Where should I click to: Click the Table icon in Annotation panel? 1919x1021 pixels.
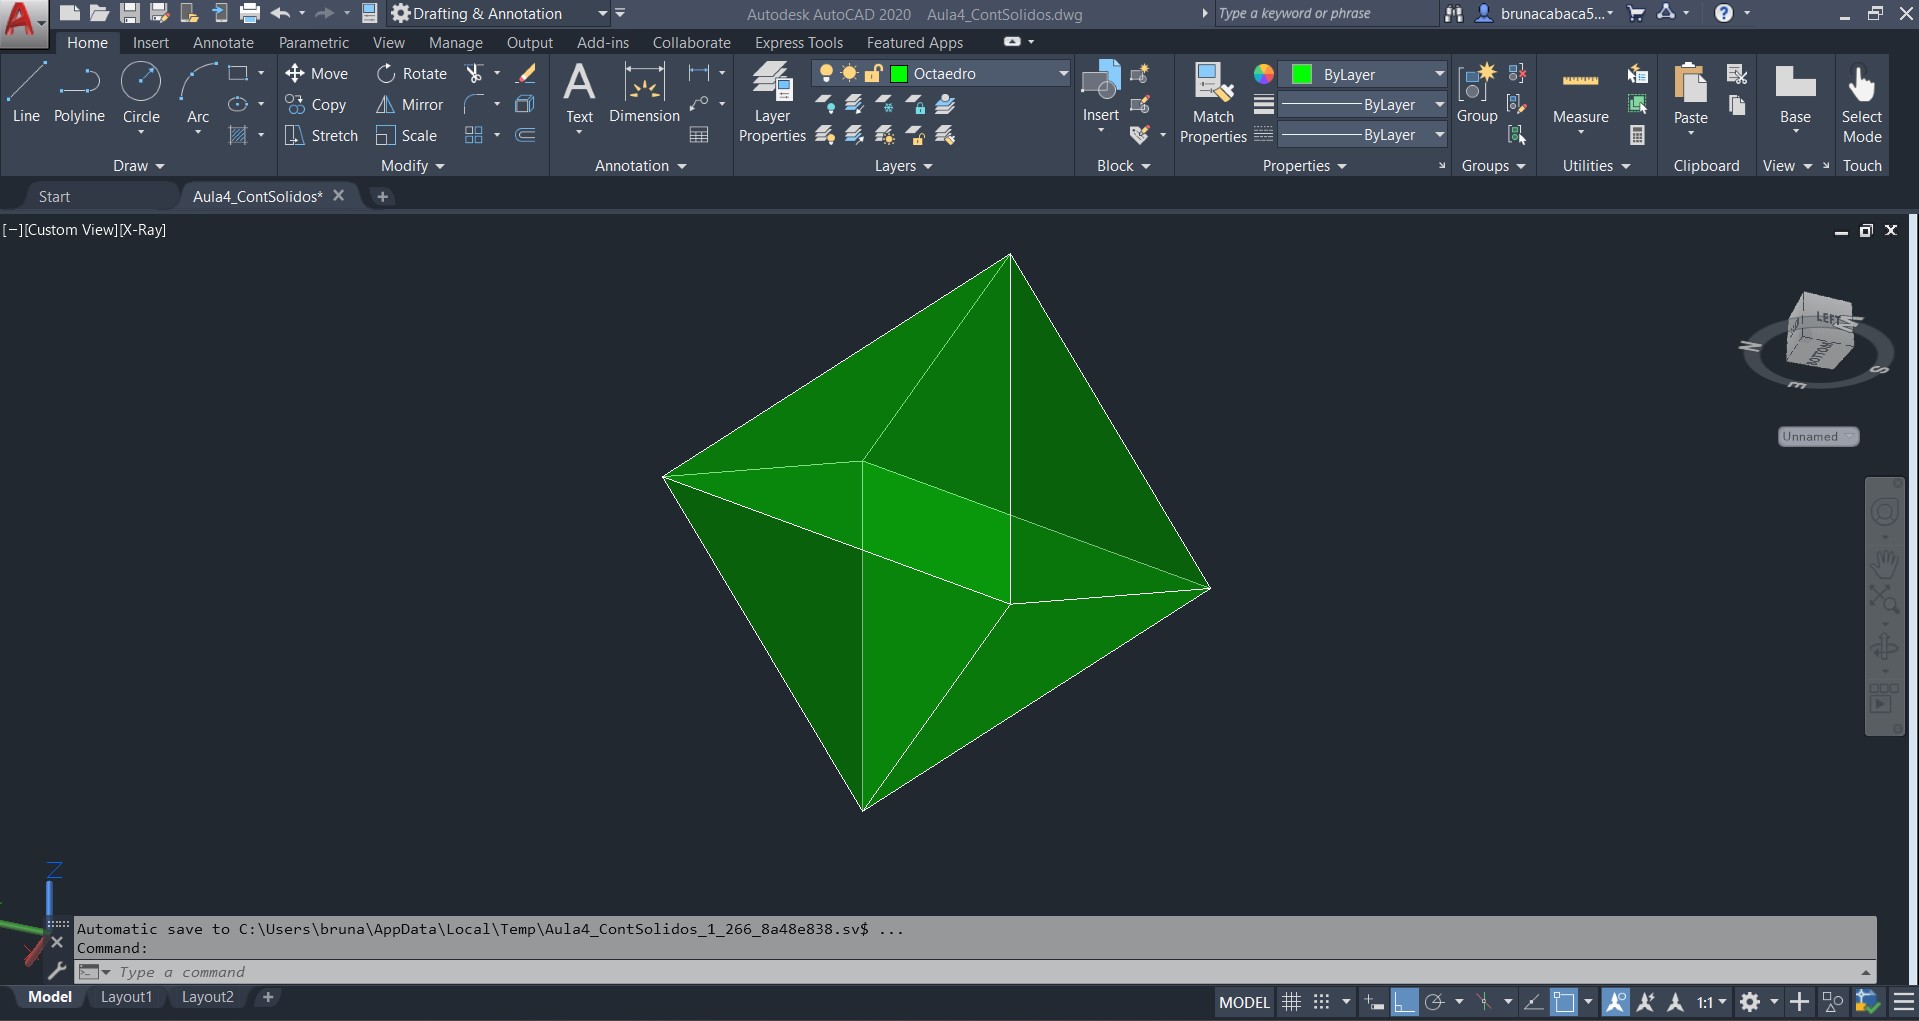click(699, 134)
